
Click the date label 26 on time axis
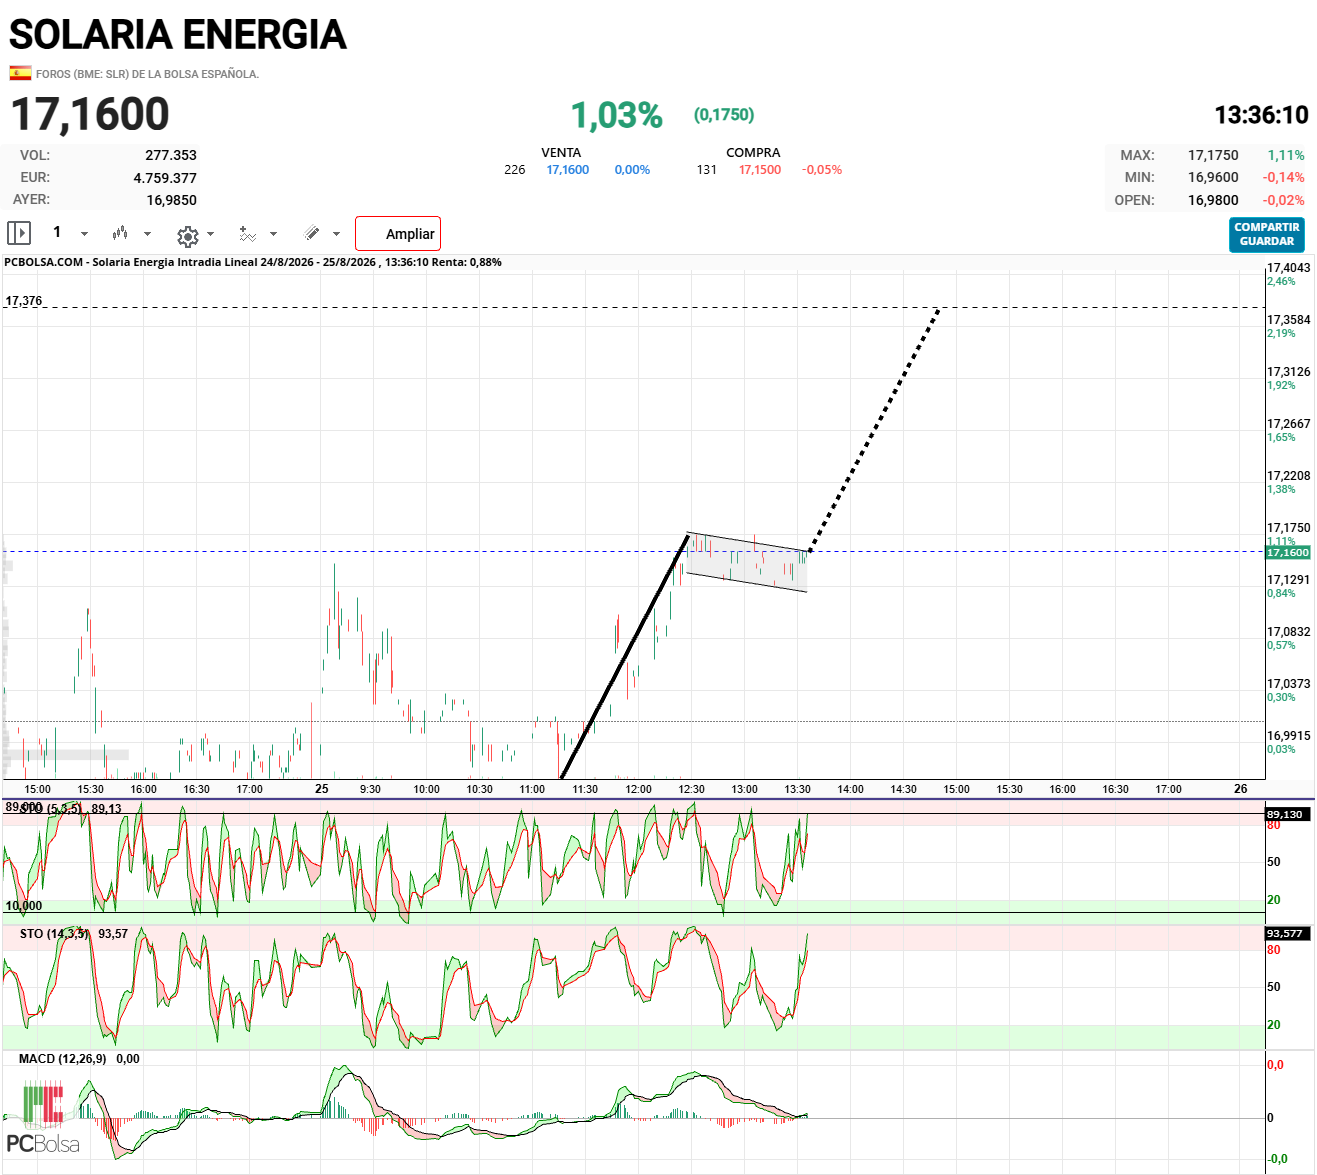coord(1241,788)
